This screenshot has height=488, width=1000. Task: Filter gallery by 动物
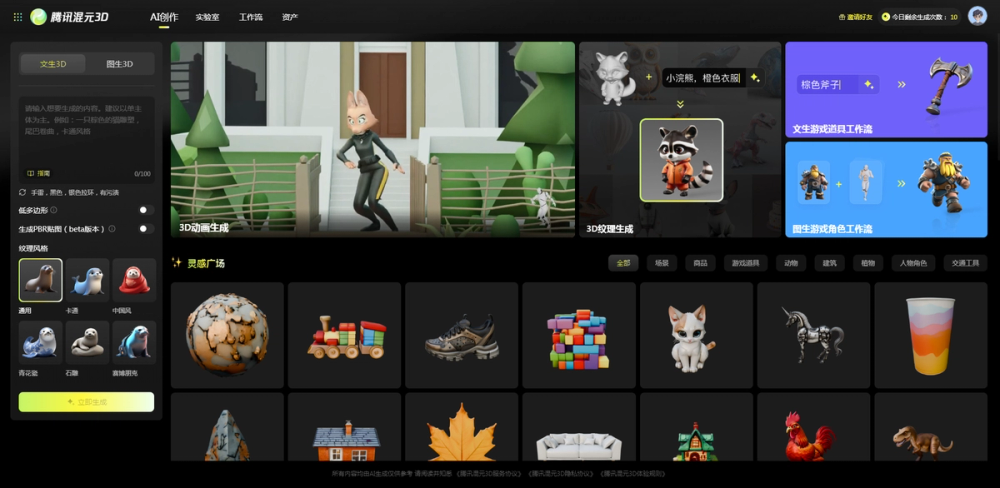[791, 263]
